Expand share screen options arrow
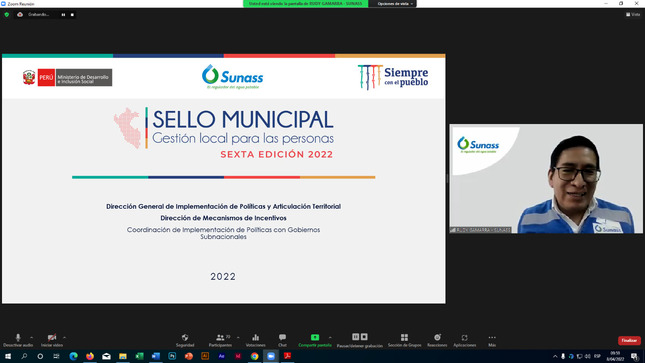Screen dimensions: 645x363 pyautogui.click(x=330, y=337)
